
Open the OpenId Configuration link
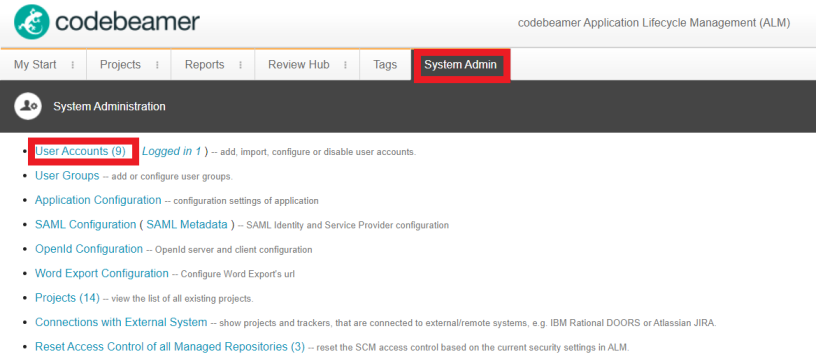89,249
